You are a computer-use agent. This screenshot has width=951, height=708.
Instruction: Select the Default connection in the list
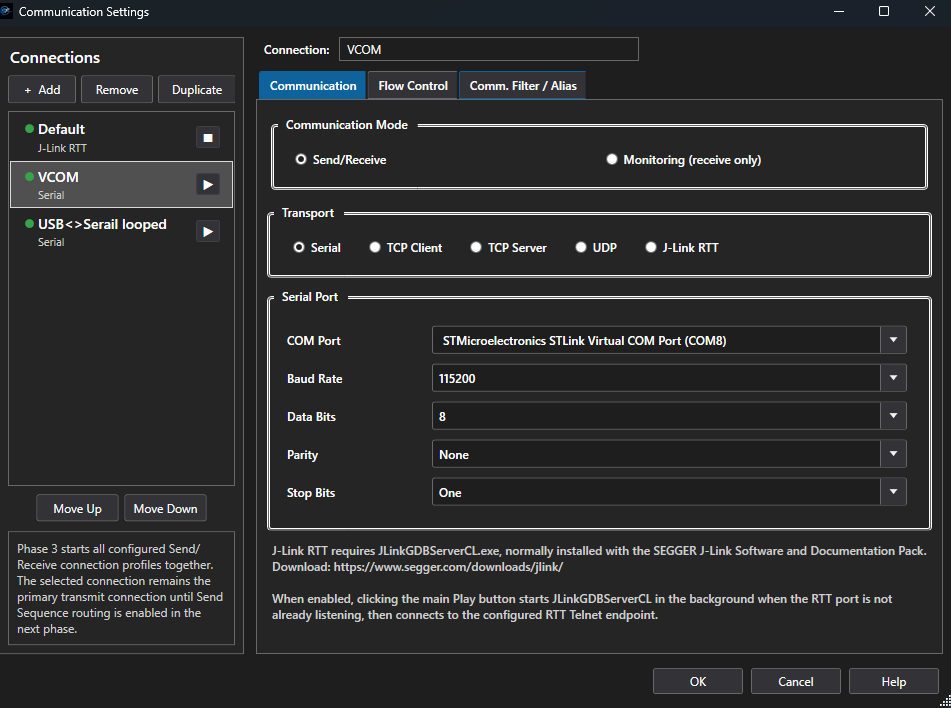tap(121, 137)
